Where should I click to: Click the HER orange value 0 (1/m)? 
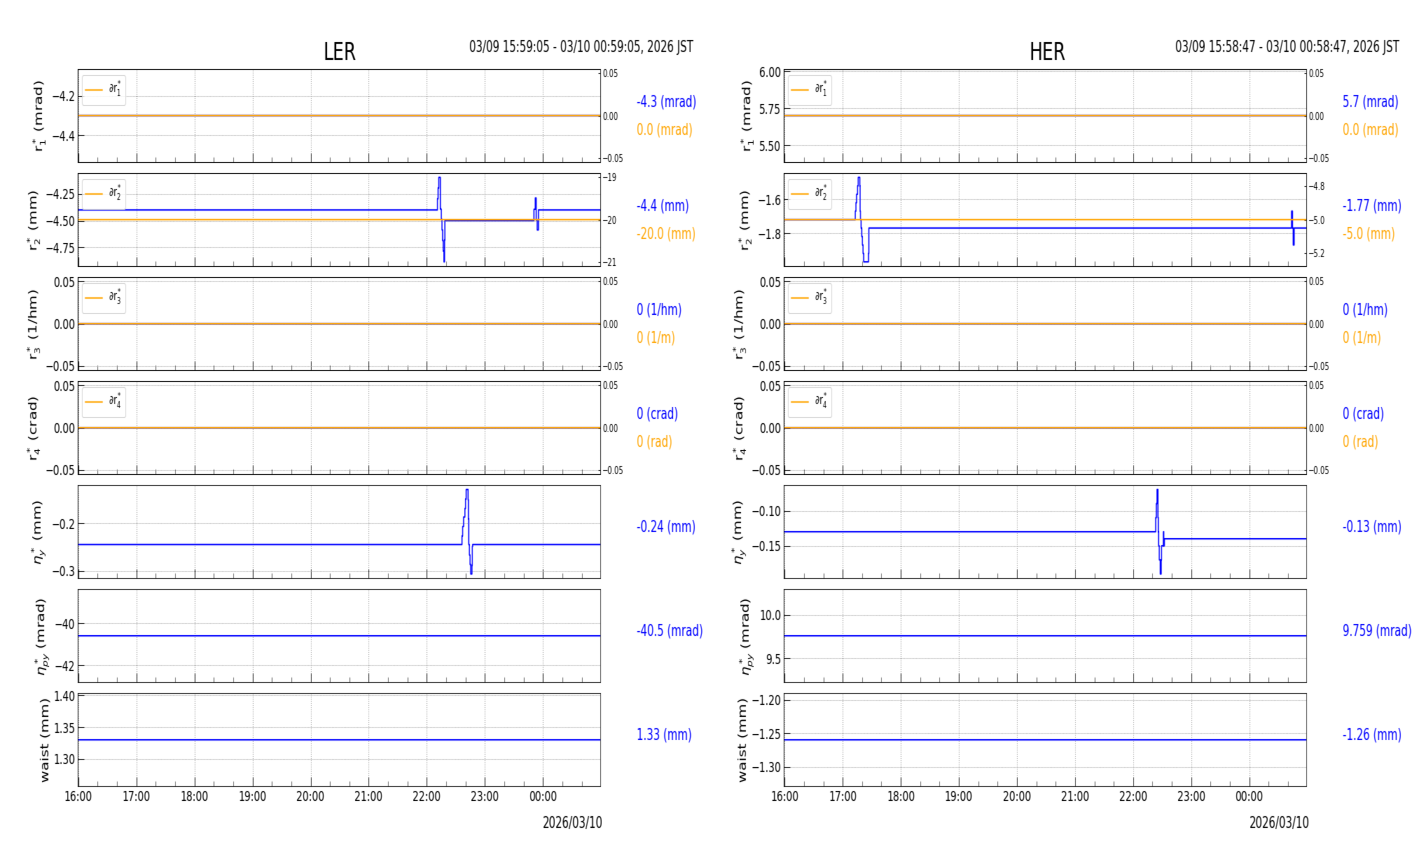(1362, 338)
